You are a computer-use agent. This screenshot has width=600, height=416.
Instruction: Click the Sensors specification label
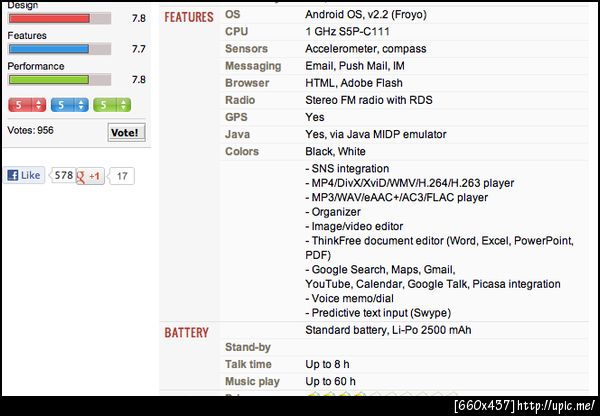click(x=246, y=49)
